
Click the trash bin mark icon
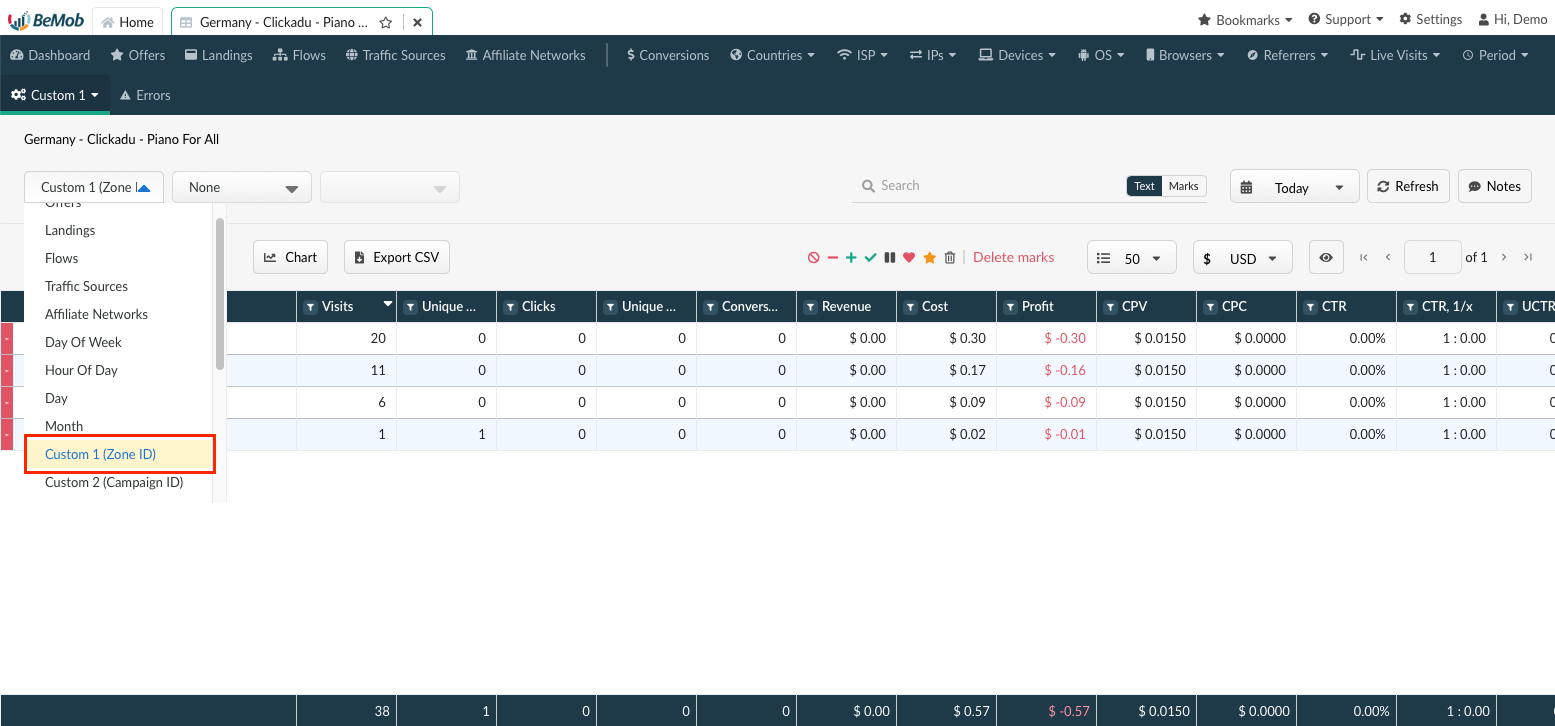pos(950,258)
